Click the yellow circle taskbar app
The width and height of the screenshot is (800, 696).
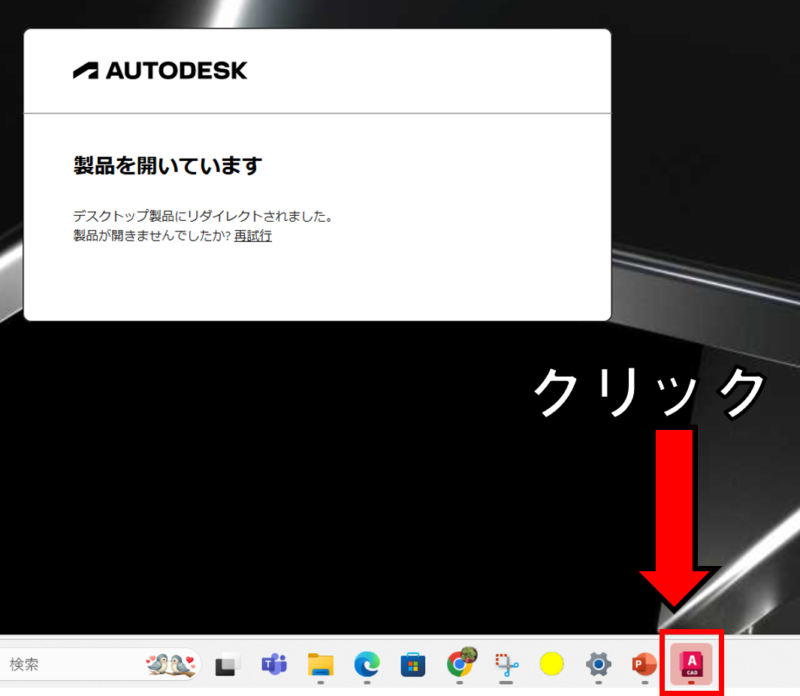pyautogui.click(x=552, y=664)
